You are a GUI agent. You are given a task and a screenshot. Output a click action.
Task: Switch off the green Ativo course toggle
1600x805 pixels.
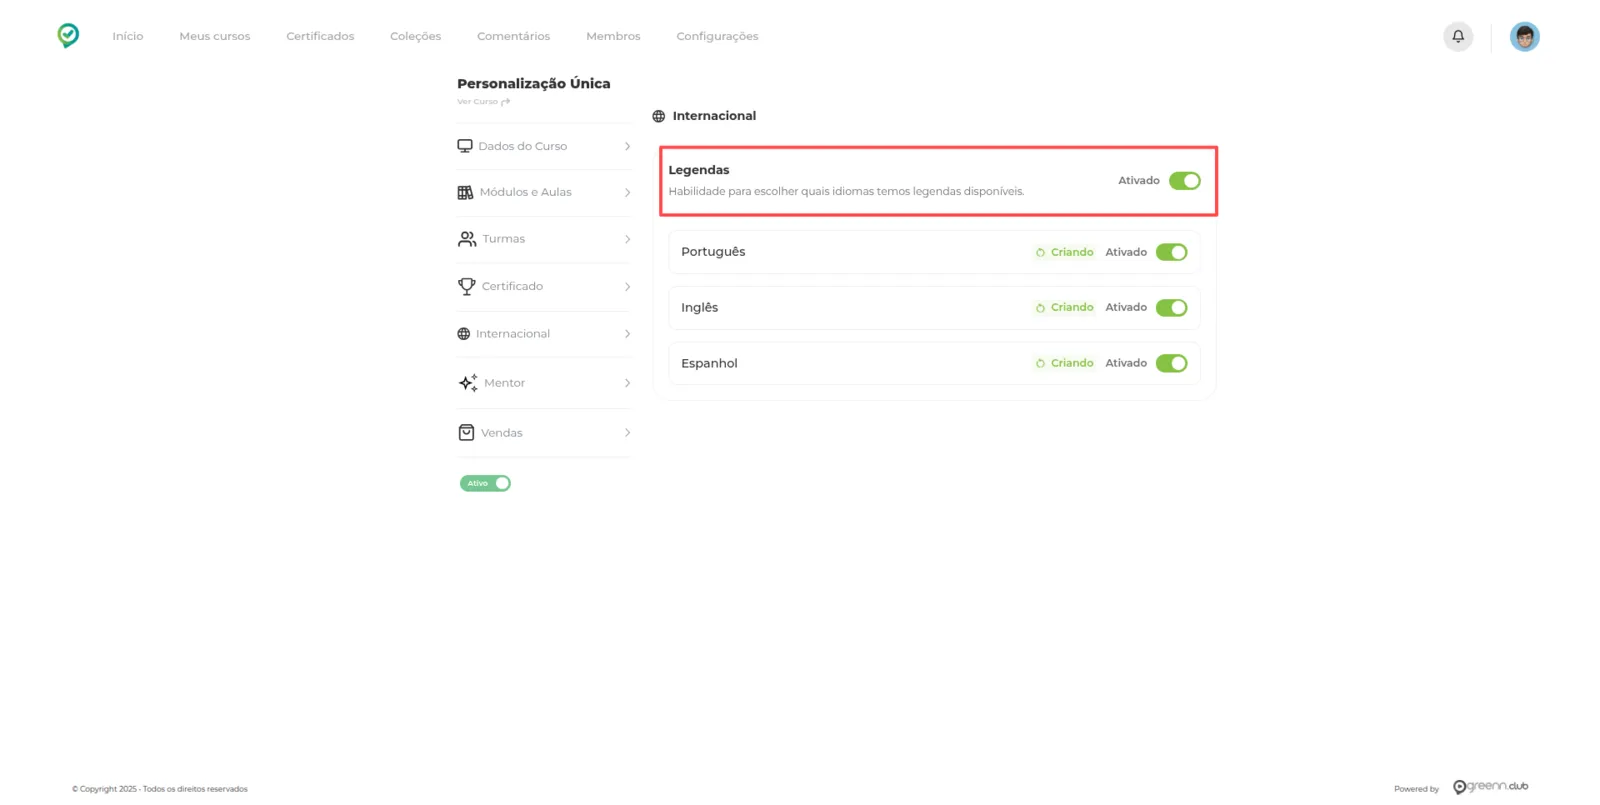(x=485, y=483)
